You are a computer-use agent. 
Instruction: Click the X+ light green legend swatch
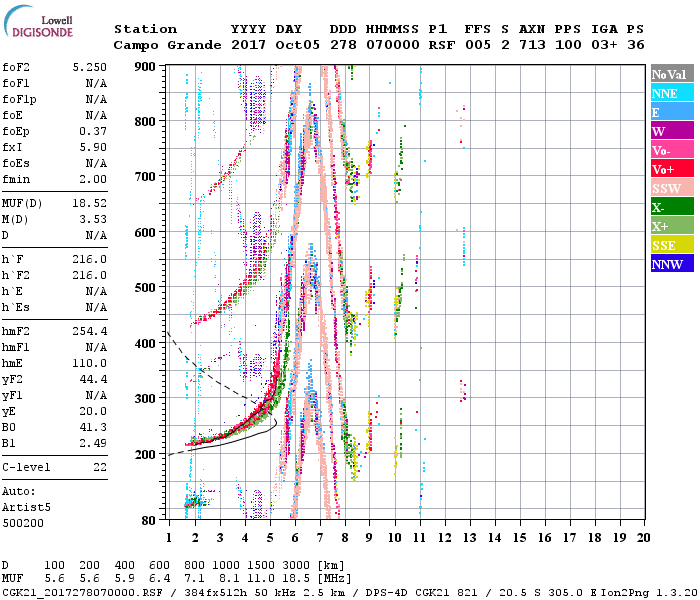click(x=672, y=226)
